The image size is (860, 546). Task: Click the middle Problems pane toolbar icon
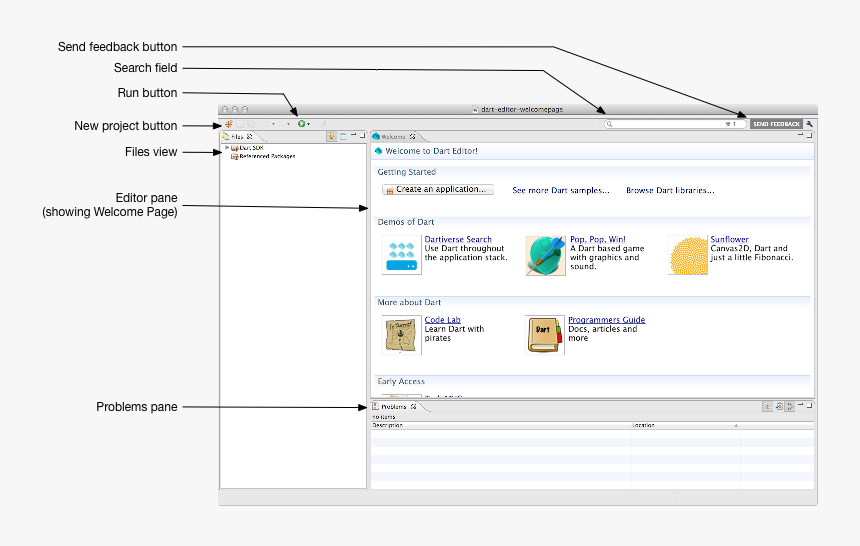click(x=779, y=407)
